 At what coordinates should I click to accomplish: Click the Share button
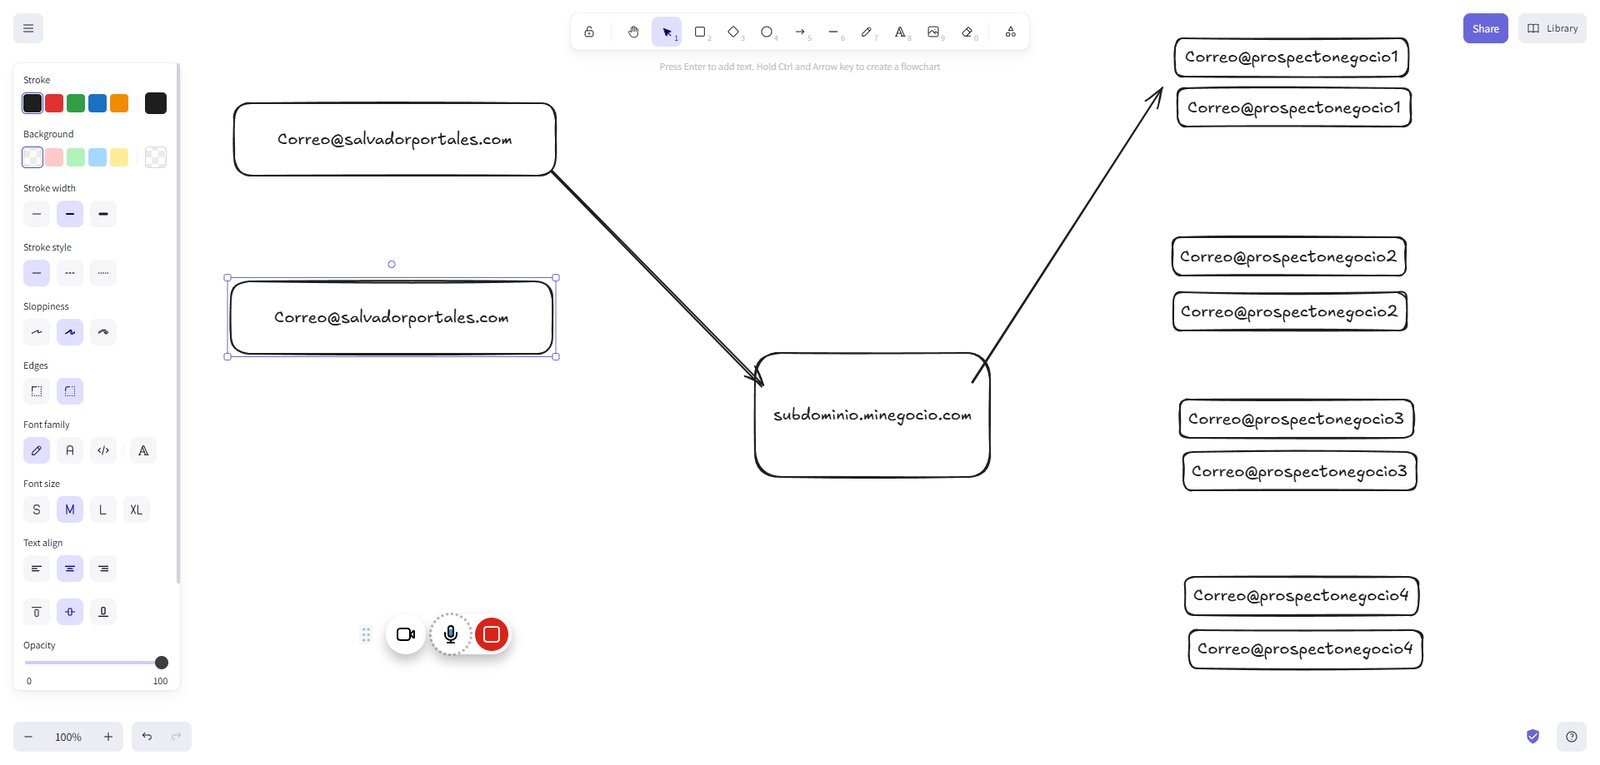coord(1485,28)
